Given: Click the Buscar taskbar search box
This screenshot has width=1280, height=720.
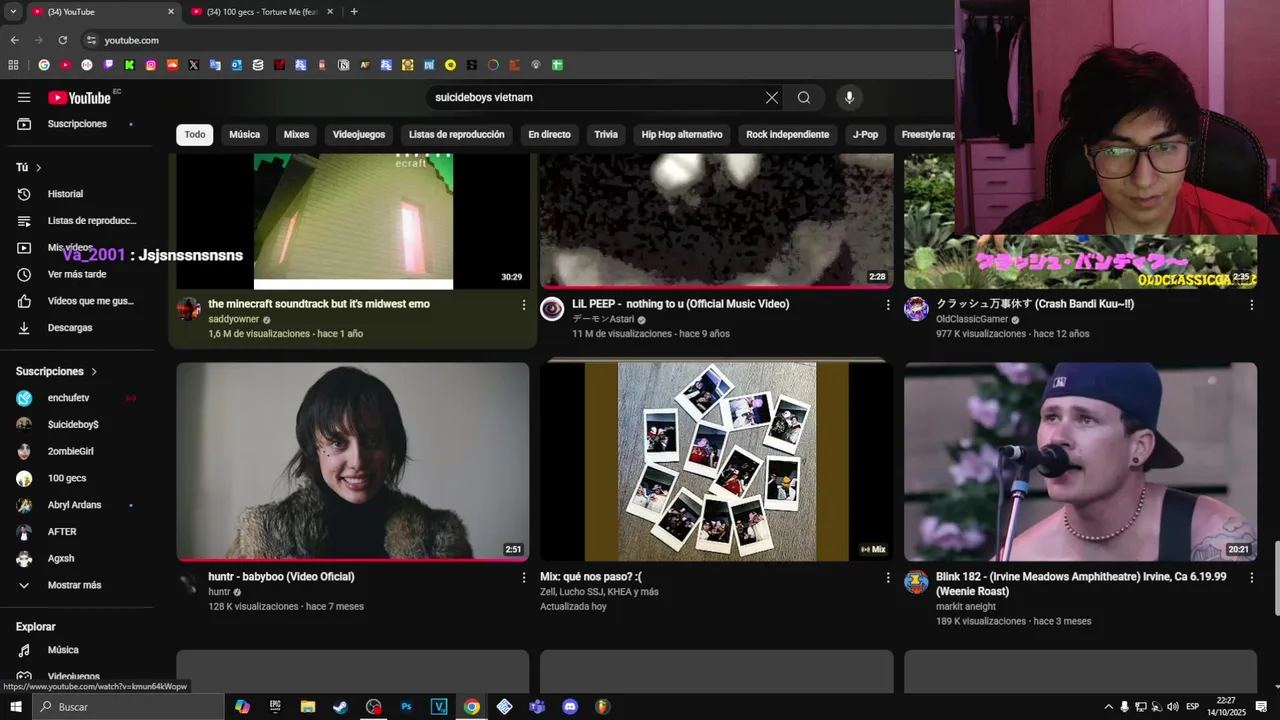Looking at the screenshot, I should 128,707.
